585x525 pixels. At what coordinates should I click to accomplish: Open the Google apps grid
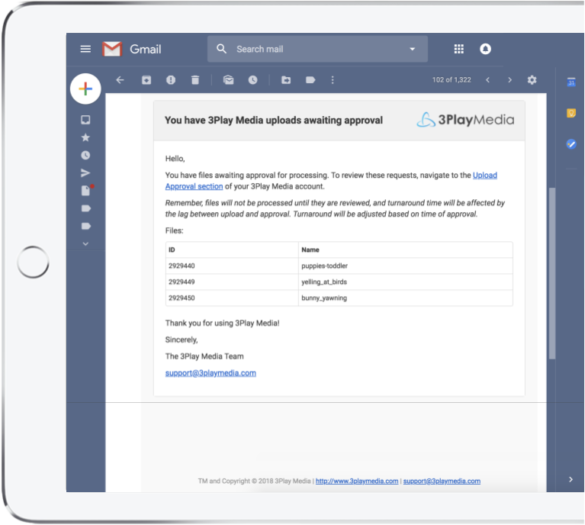pyautogui.click(x=459, y=49)
